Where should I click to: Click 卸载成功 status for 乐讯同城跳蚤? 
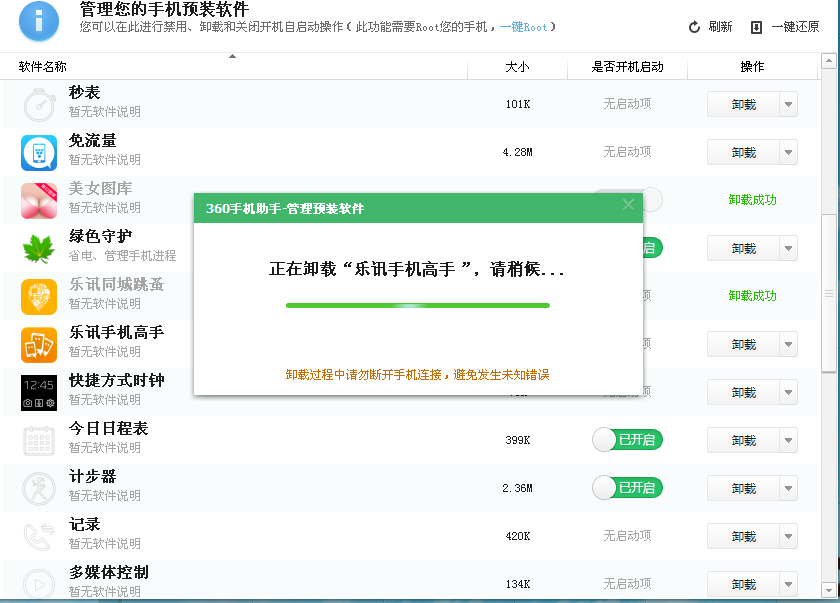coord(752,296)
